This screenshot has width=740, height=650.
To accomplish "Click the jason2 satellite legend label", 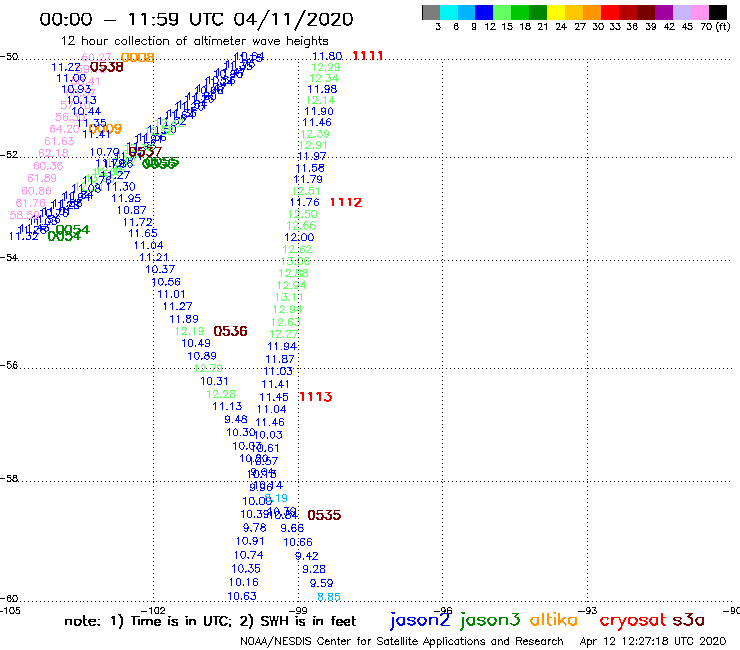I will (420, 620).
